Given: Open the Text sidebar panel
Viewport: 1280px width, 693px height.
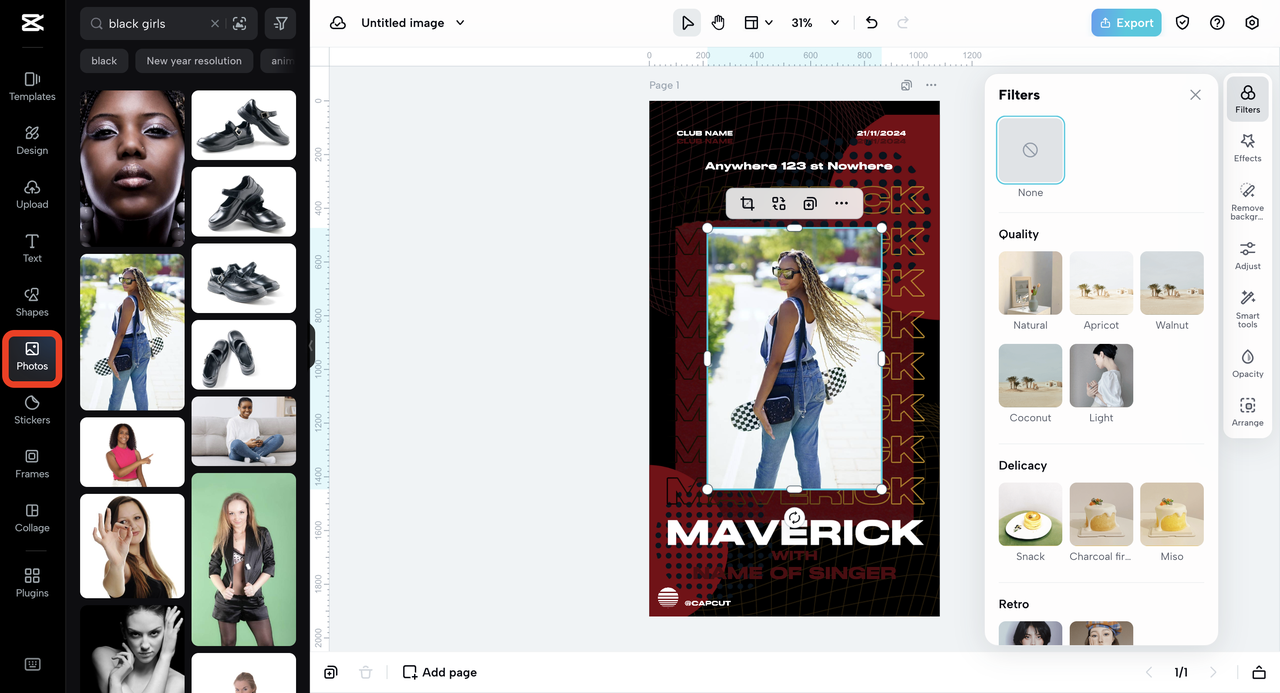Looking at the screenshot, I should click(x=32, y=249).
